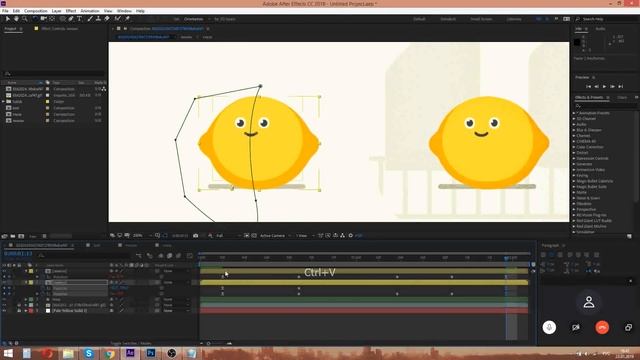Select the Brush tool

(x=90, y=19)
